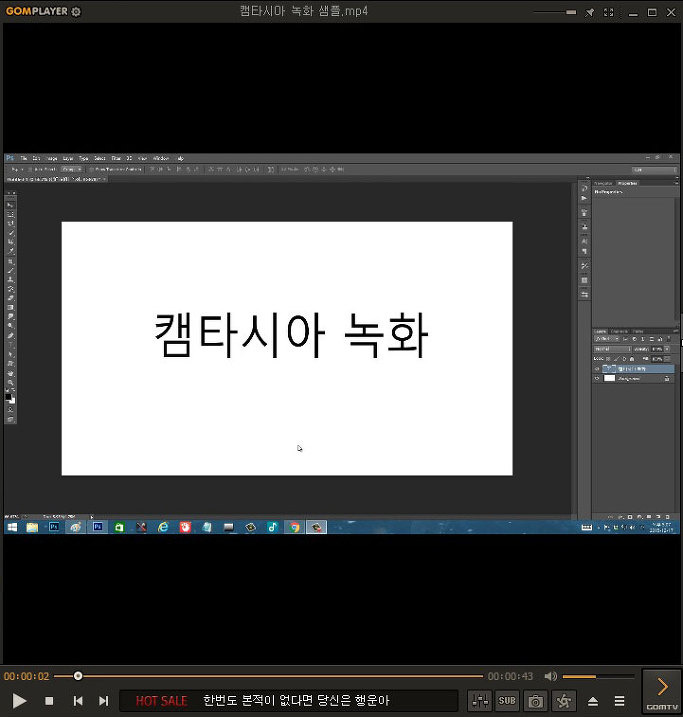Click the Background layer thumbnail
This screenshot has height=717, width=683.
click(x=609, y=379)
